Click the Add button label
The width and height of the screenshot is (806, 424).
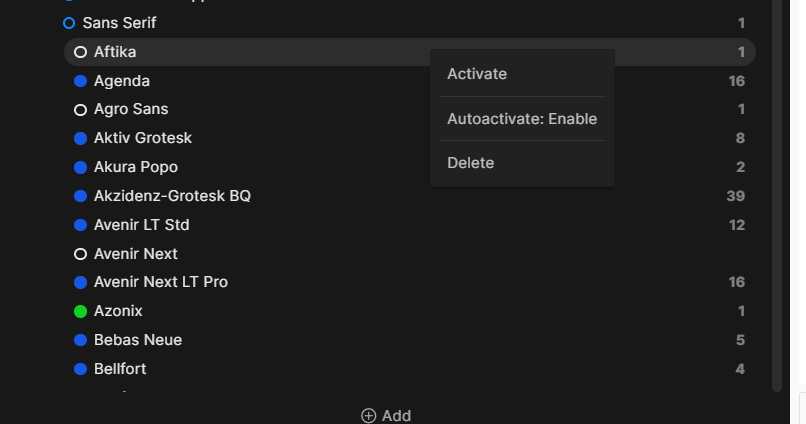396,416
